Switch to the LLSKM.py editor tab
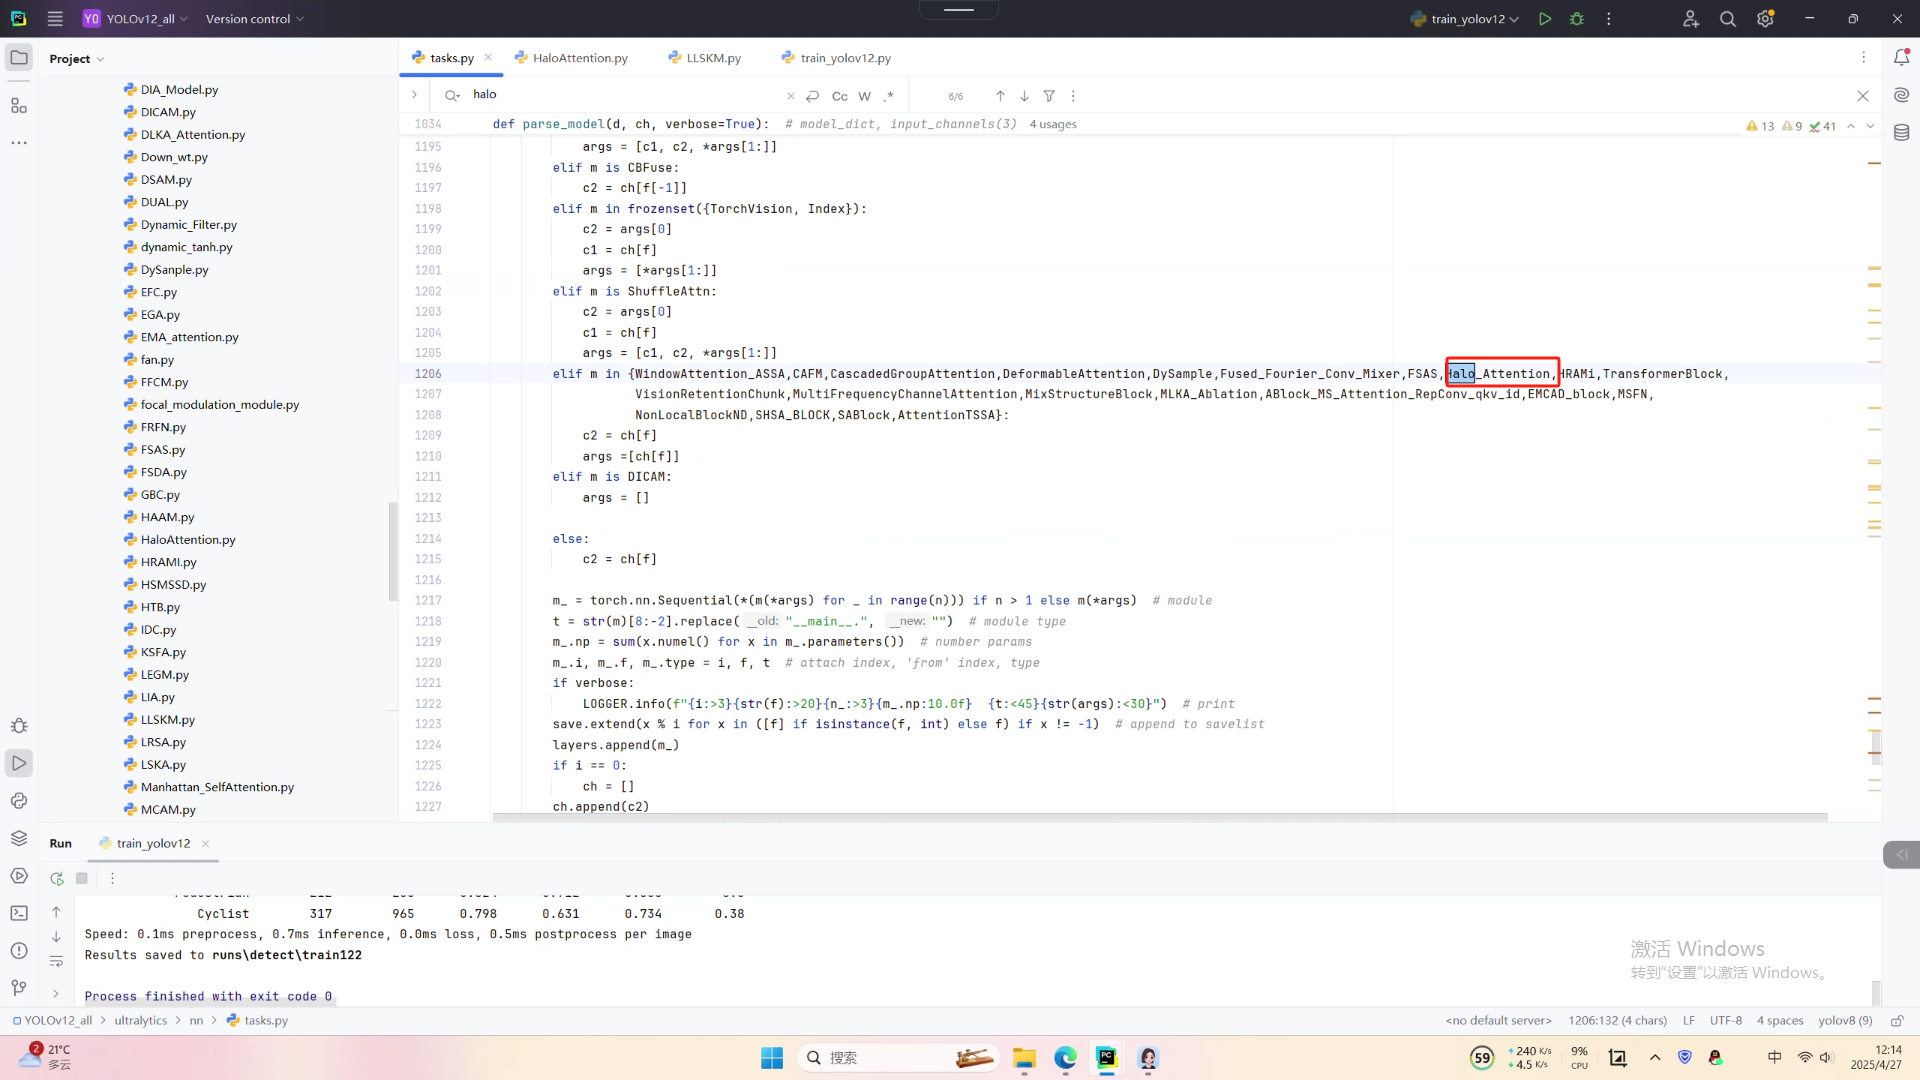This screenshot has width=1920, height=1080. (x=713, y=58)
